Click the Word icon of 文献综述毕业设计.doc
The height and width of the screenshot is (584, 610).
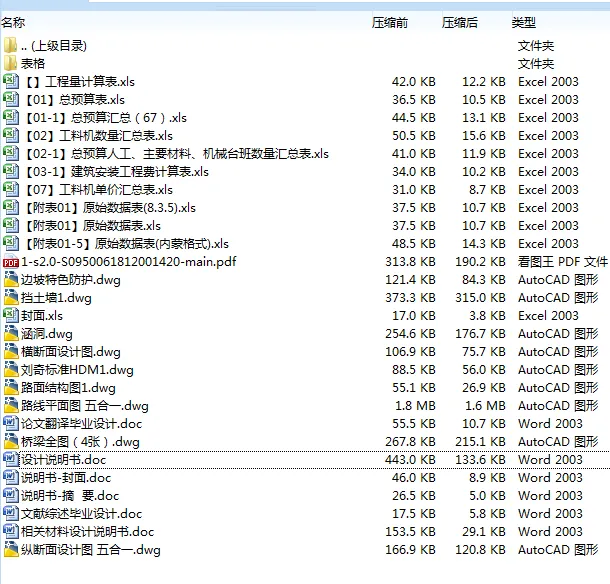click(x=11, y=513)
